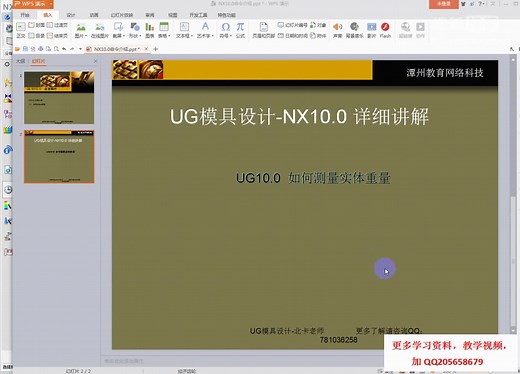Image resolution: width=520 pixels, height=374 pixels.
Task: Expand the quick-access toolbar customize arrow
Action: pos(80,49)
